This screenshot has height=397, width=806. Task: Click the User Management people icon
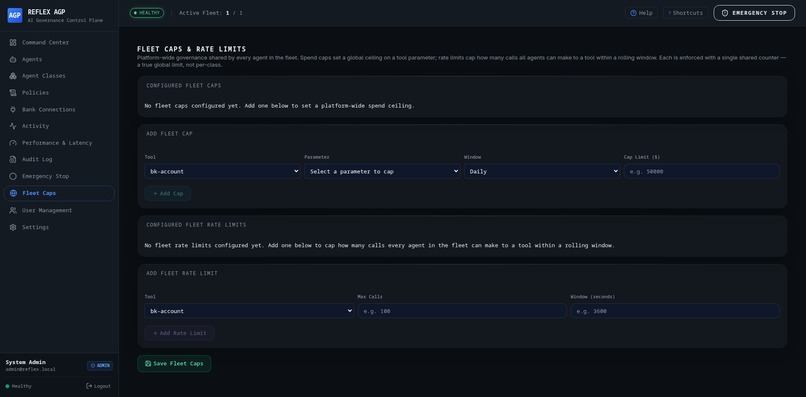pos(13,210)
